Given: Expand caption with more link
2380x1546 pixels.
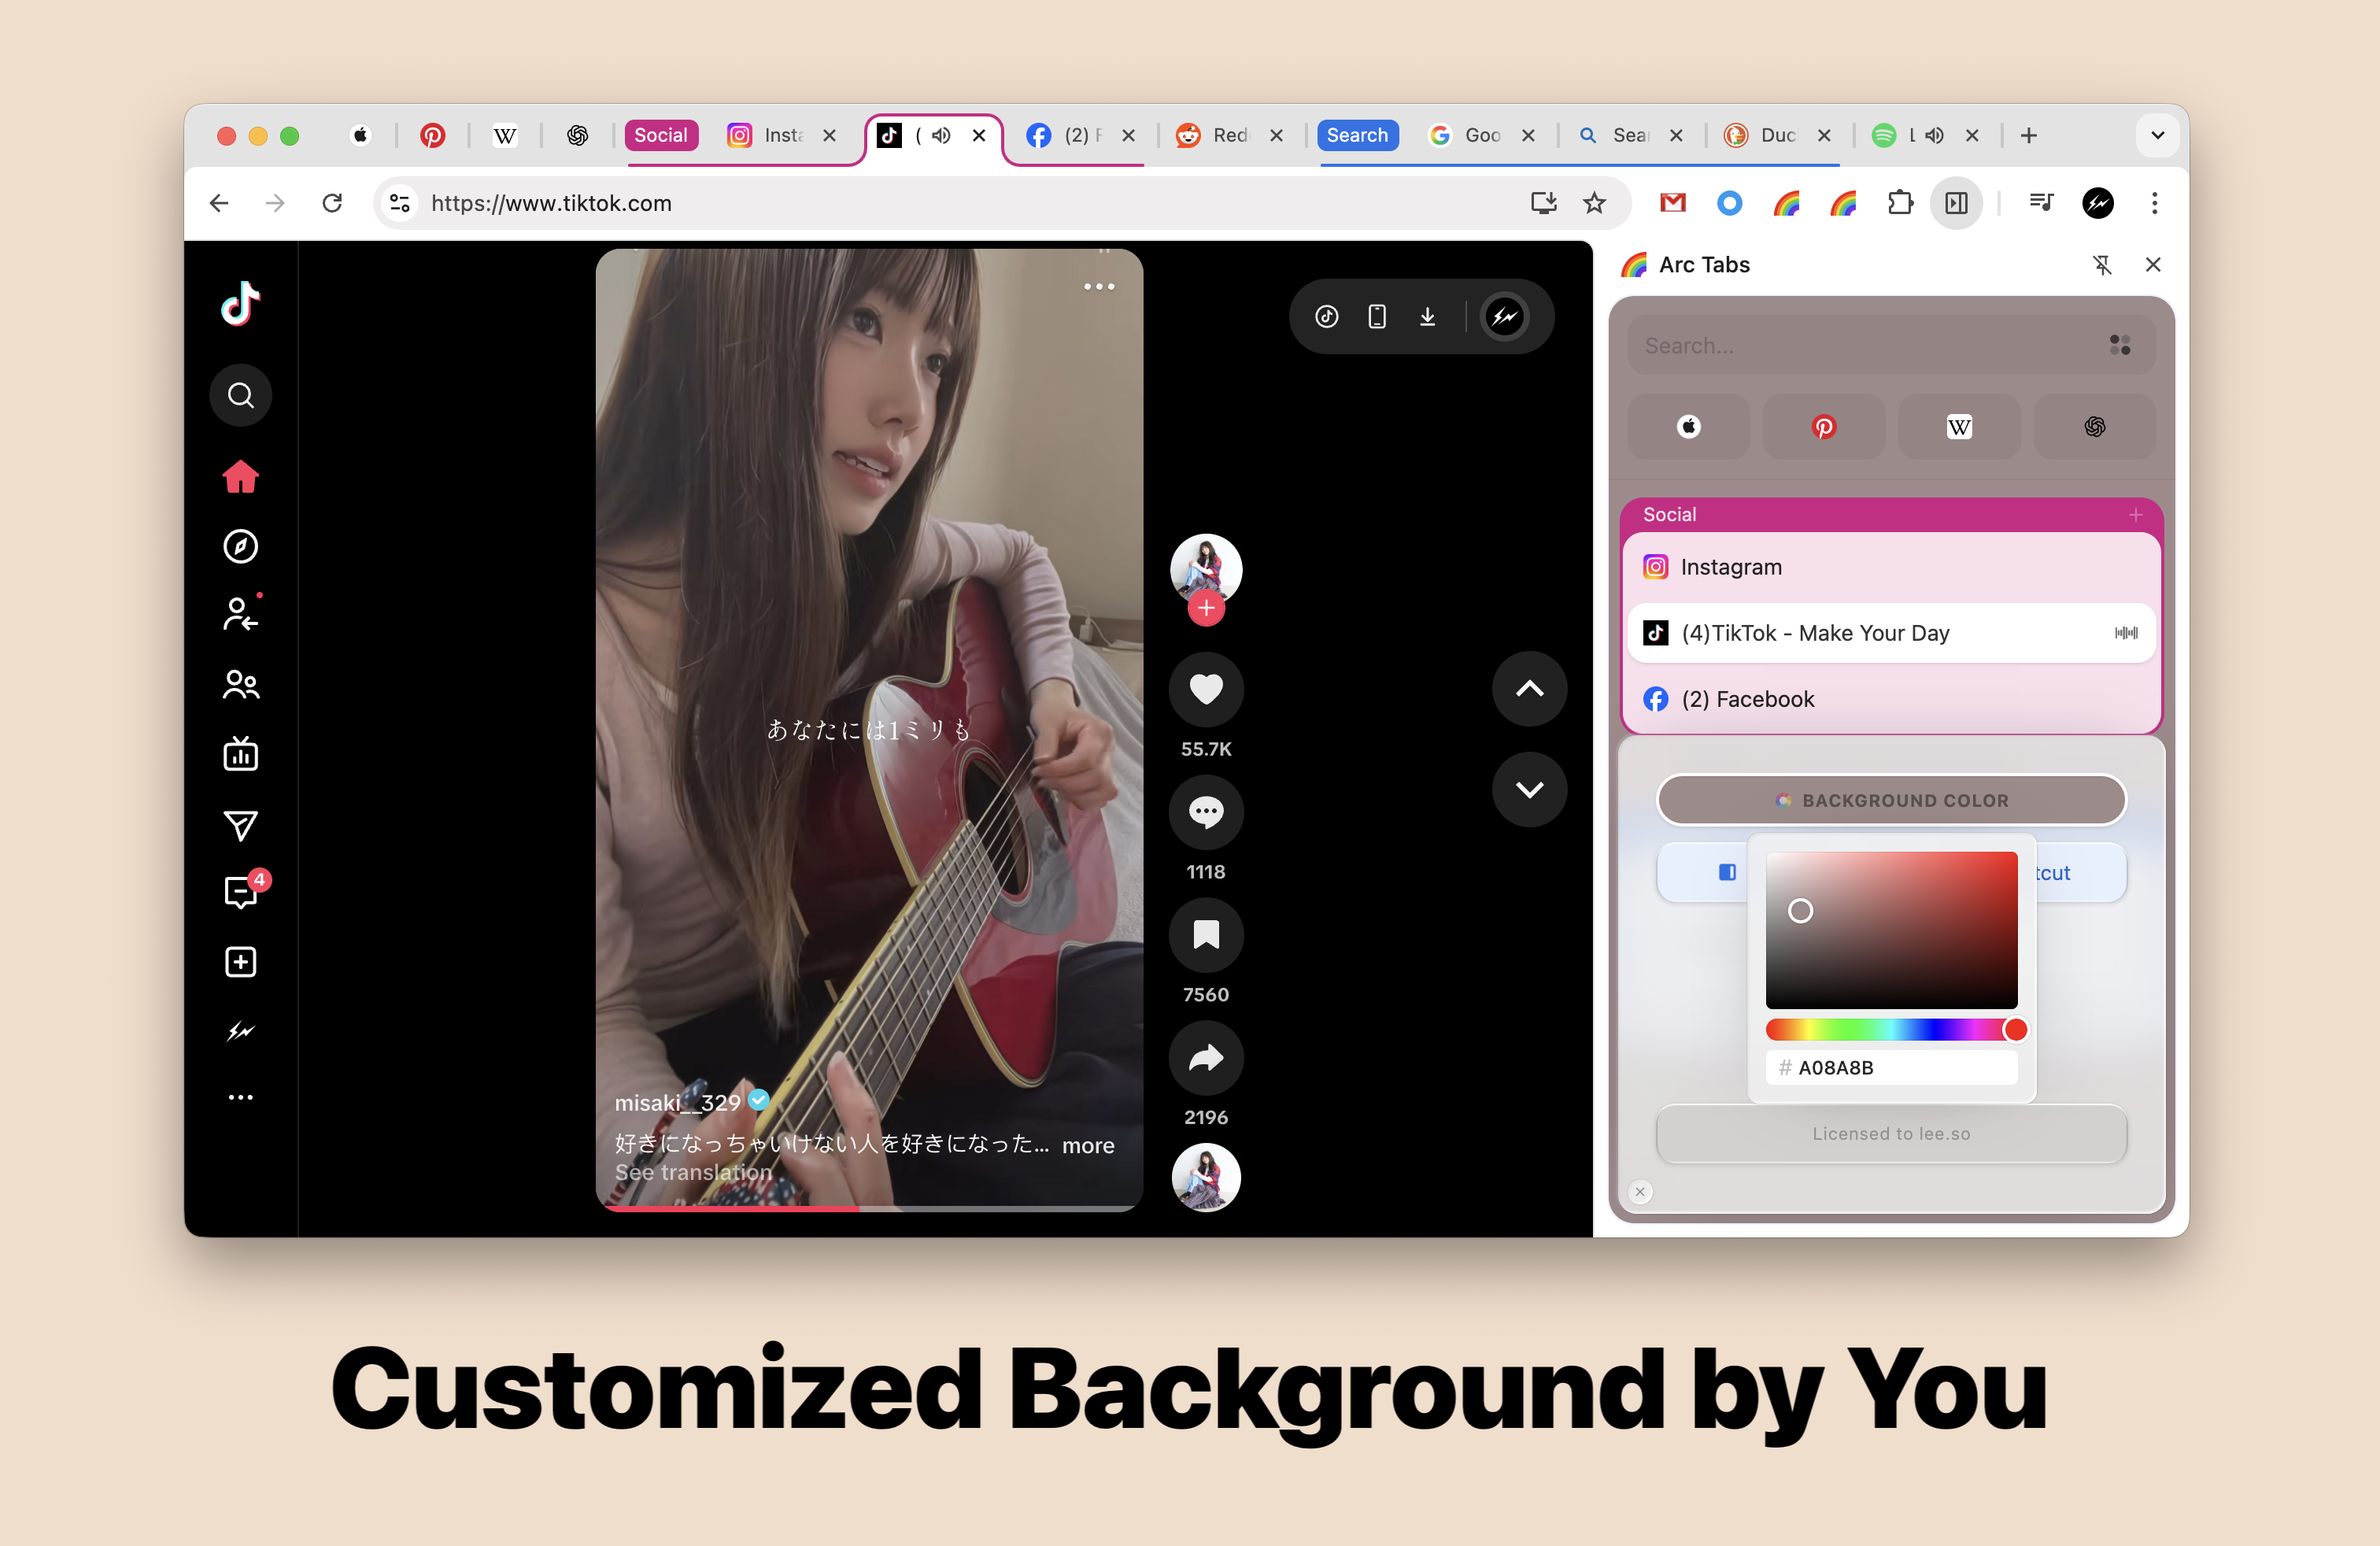Looking at the screenshot, I should point(1088,1146).
